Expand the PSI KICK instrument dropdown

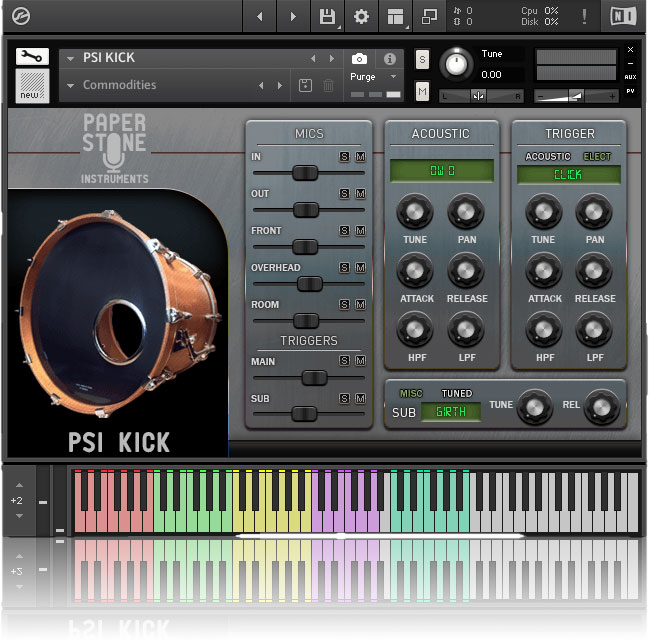[x=71, y=59]
